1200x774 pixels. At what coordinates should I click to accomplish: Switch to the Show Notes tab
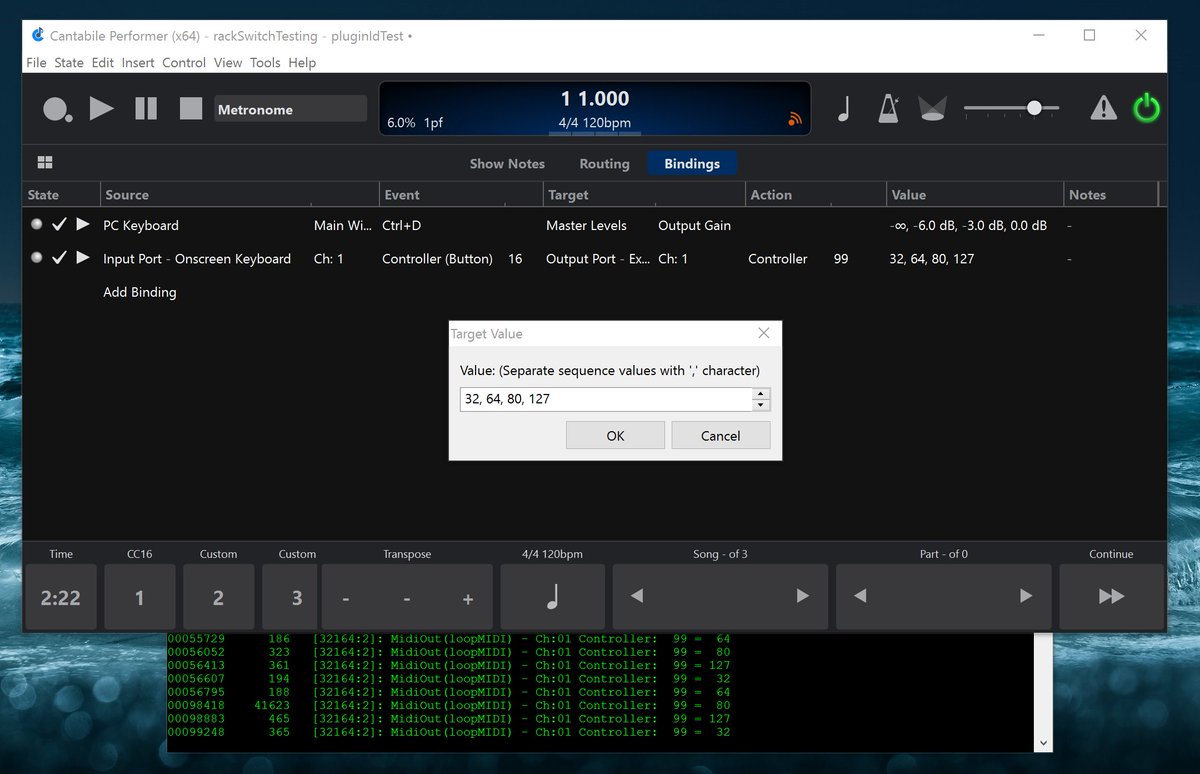coord(507,164)
